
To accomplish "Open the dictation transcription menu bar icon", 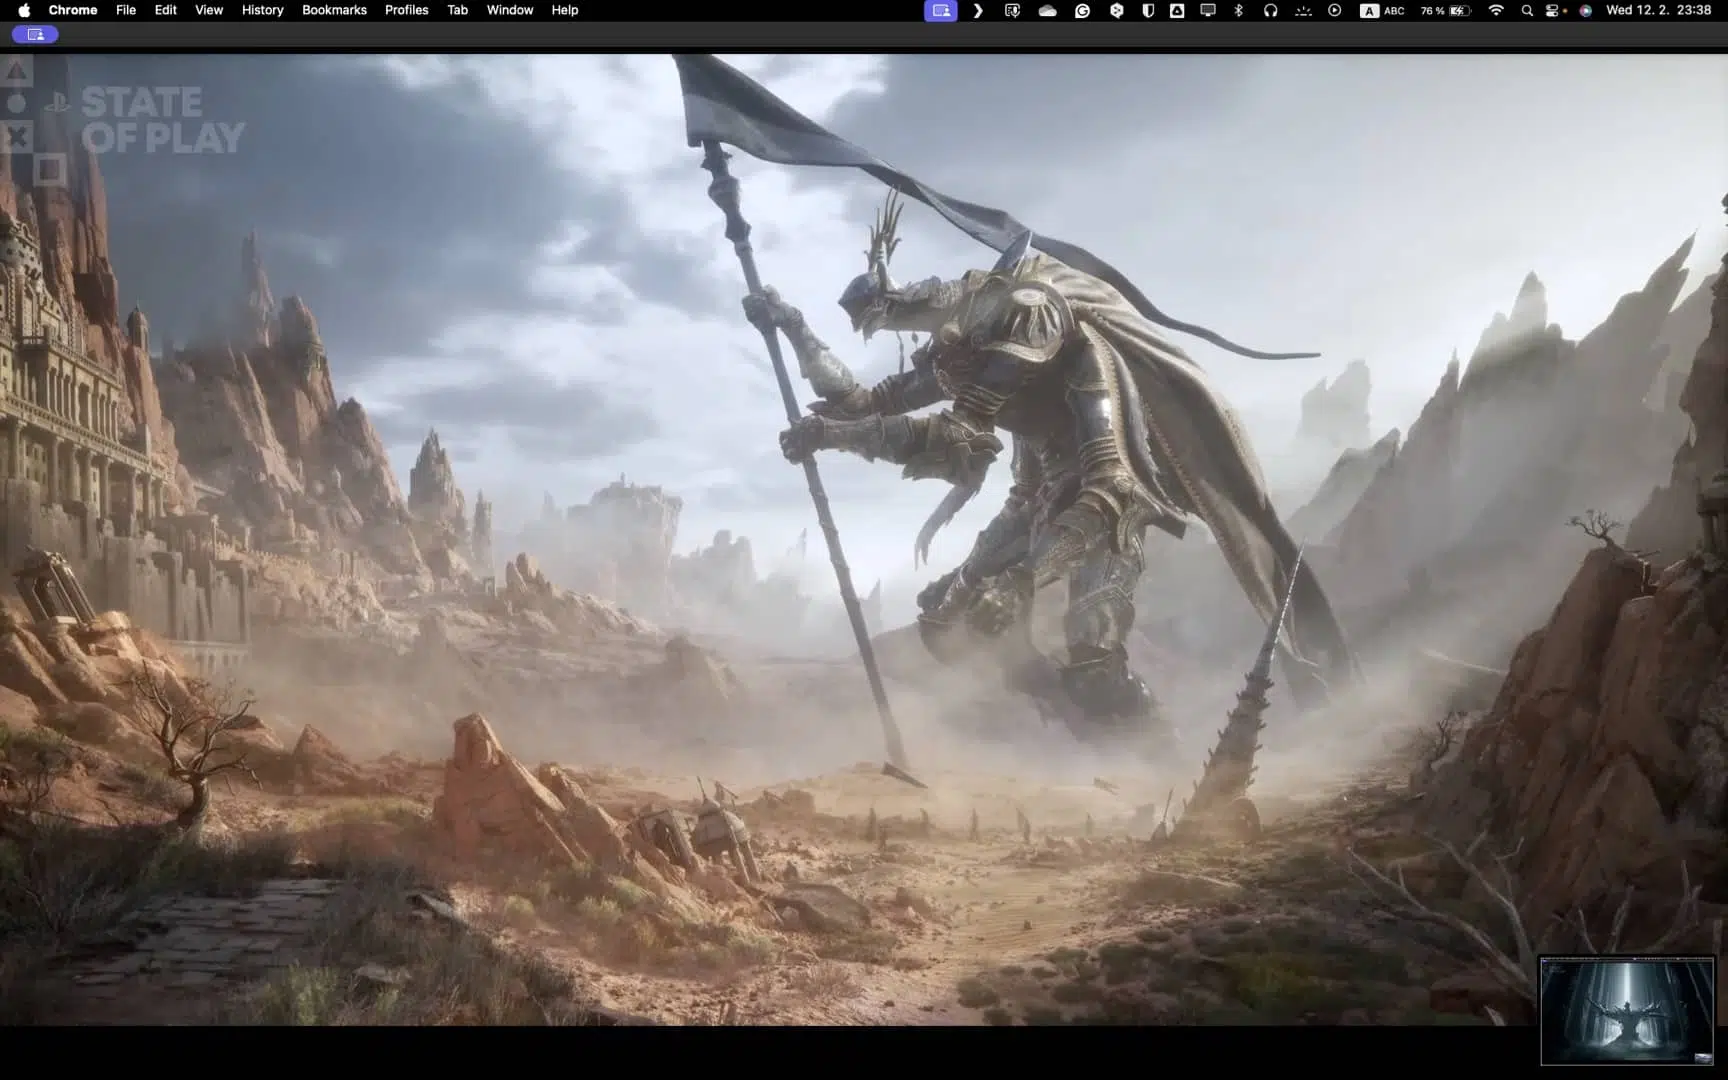I will click(1012, 10).
